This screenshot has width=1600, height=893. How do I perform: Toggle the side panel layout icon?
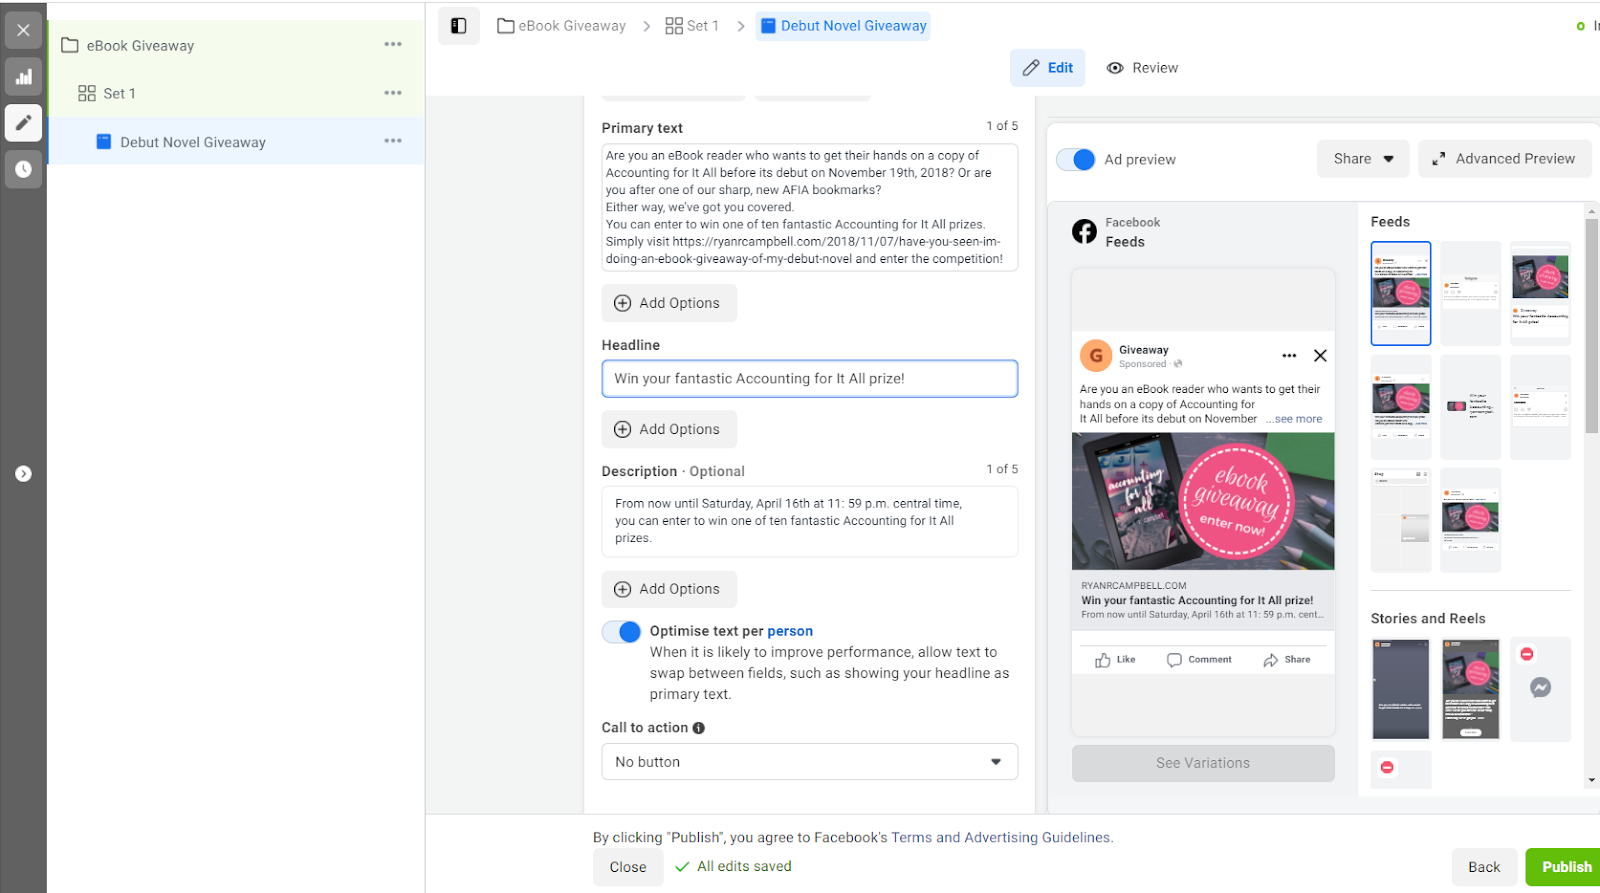(x=459, y=26)
